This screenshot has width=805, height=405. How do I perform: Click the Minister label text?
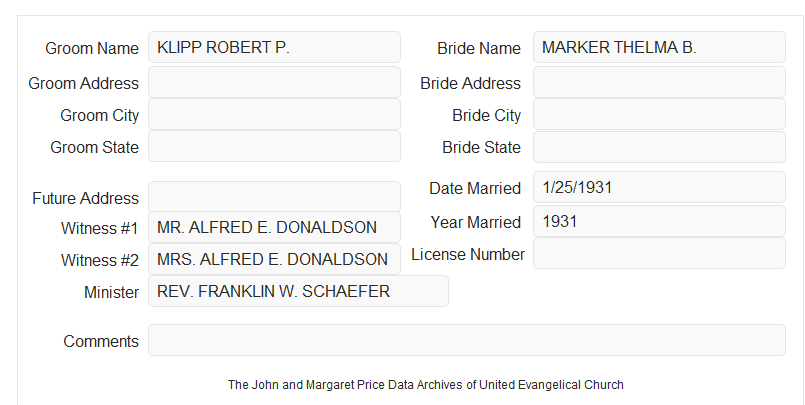tap(111, 292)
